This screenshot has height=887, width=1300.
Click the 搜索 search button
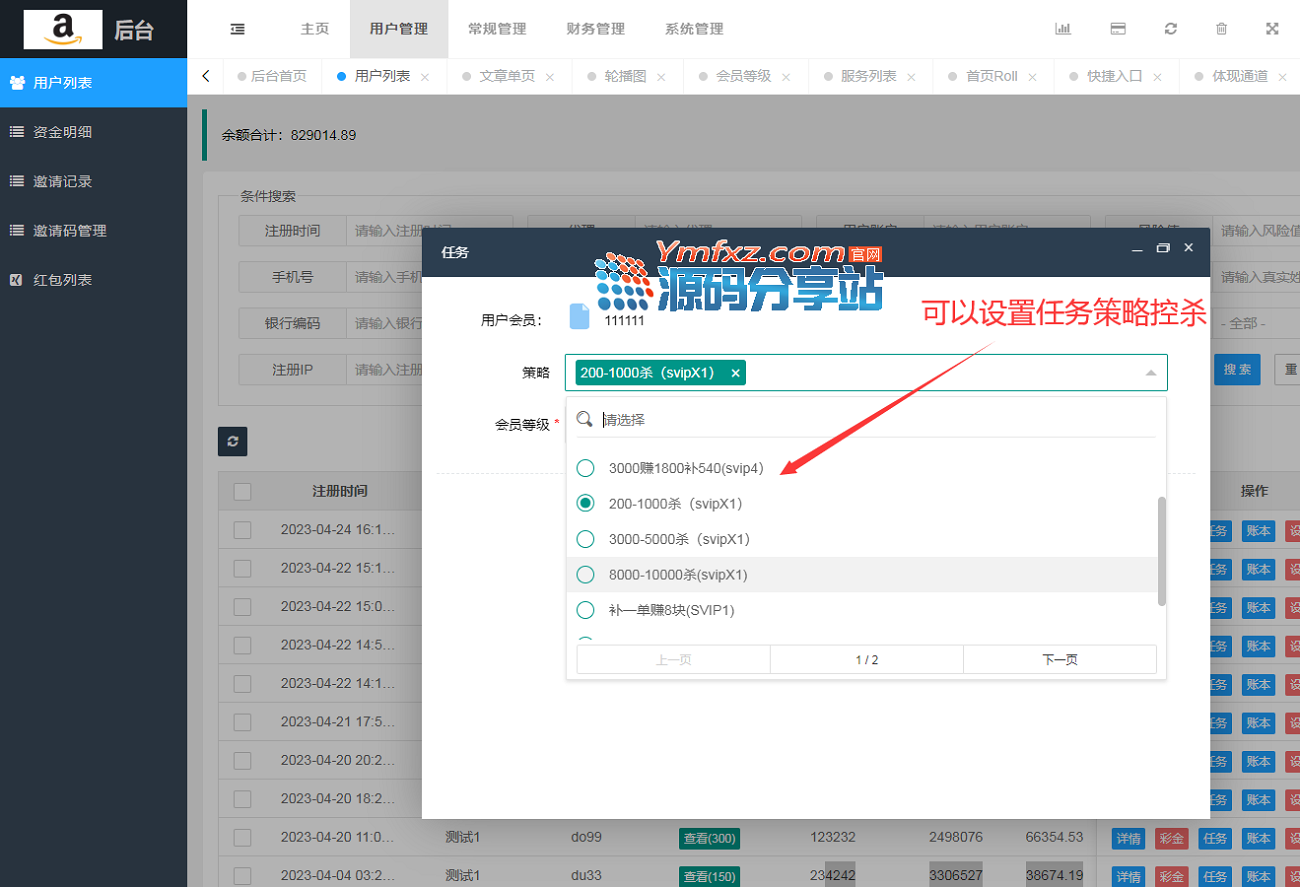point(1236,370)
